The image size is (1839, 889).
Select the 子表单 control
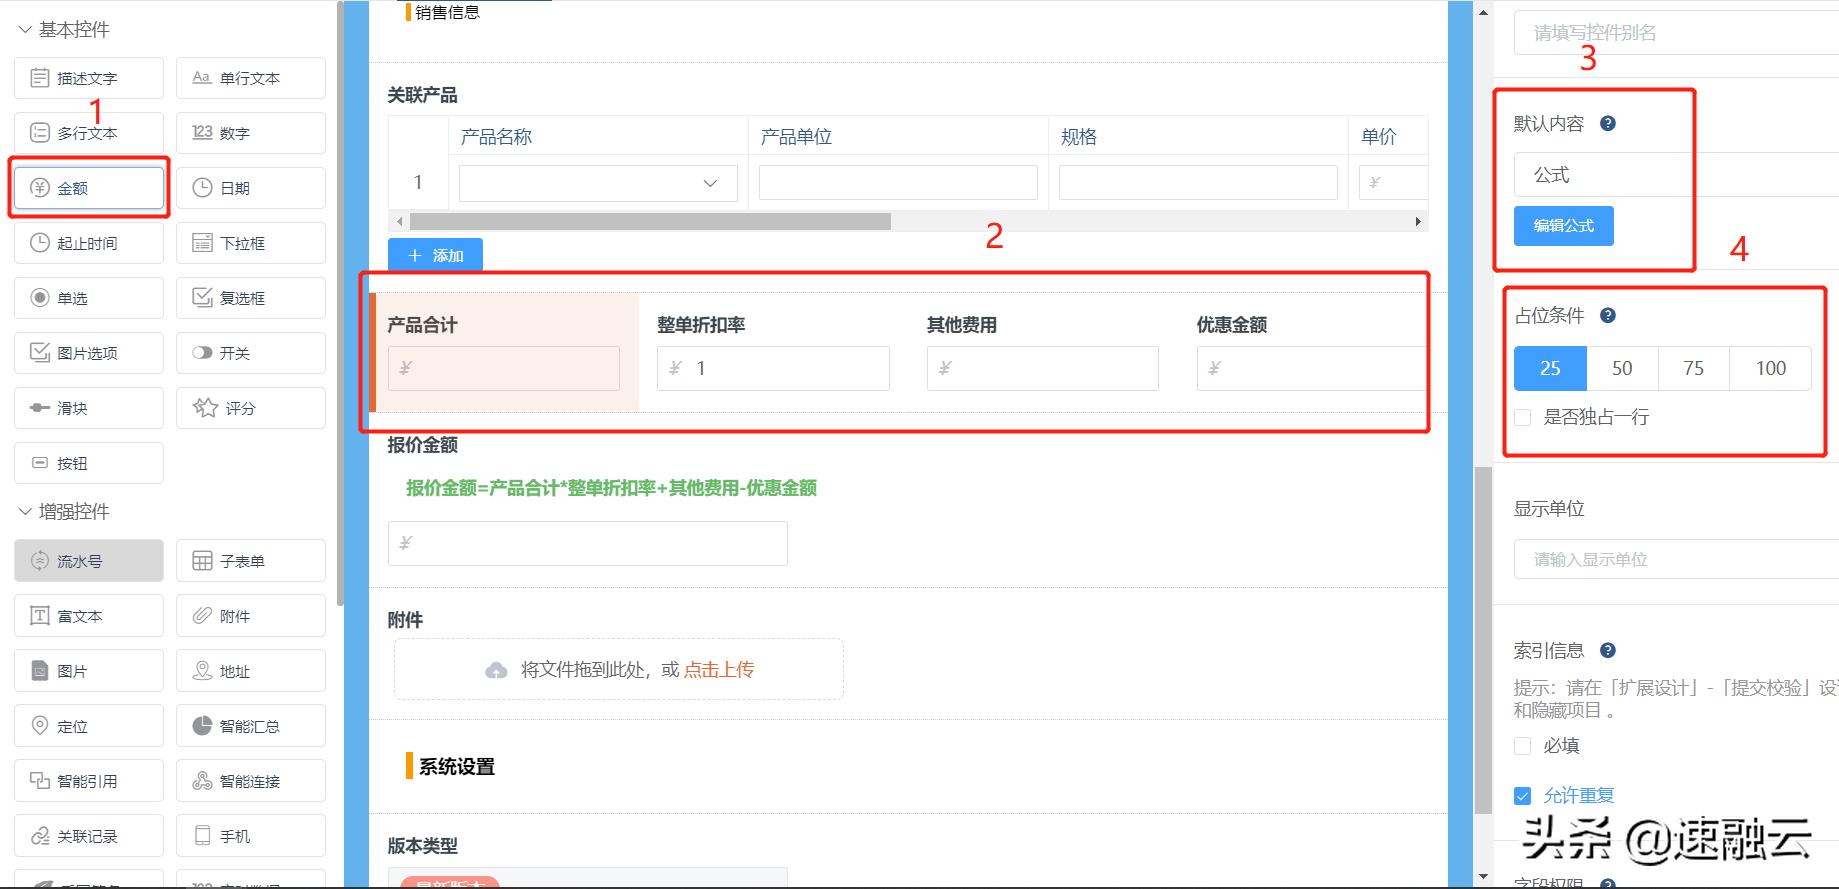[x=251, y=561]
